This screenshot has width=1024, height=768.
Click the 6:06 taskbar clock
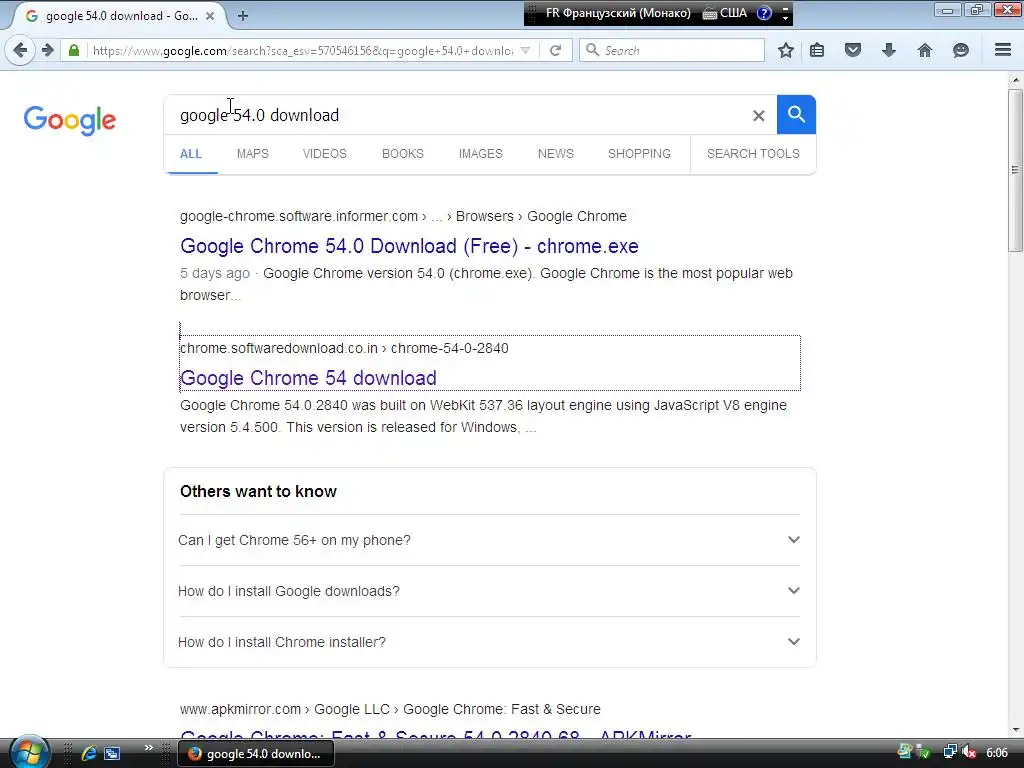point(997,753)
